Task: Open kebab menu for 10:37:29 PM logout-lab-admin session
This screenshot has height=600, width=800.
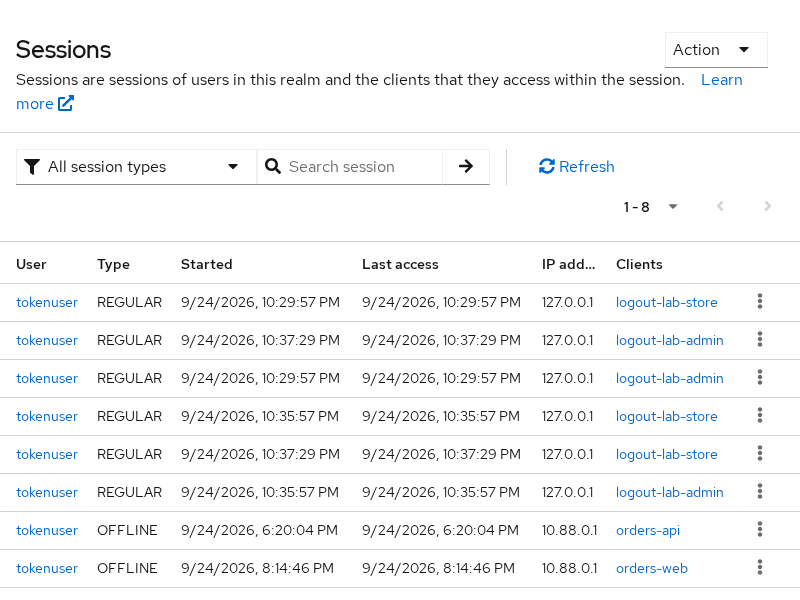Action: coord(760,339)
